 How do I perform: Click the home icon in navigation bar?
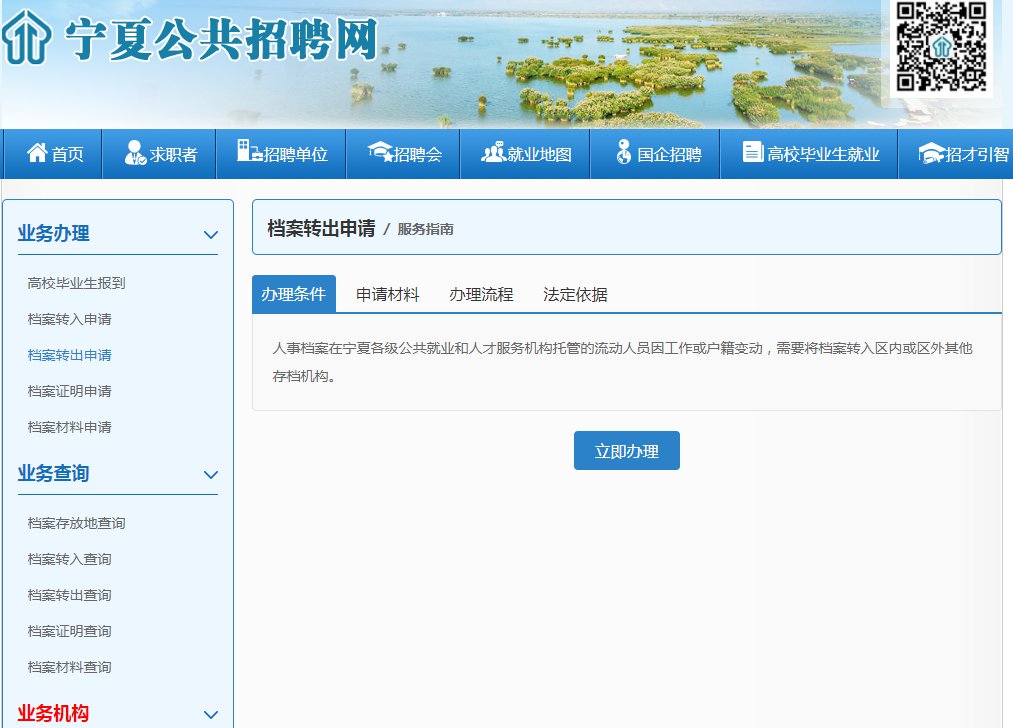tap(37, 153)
